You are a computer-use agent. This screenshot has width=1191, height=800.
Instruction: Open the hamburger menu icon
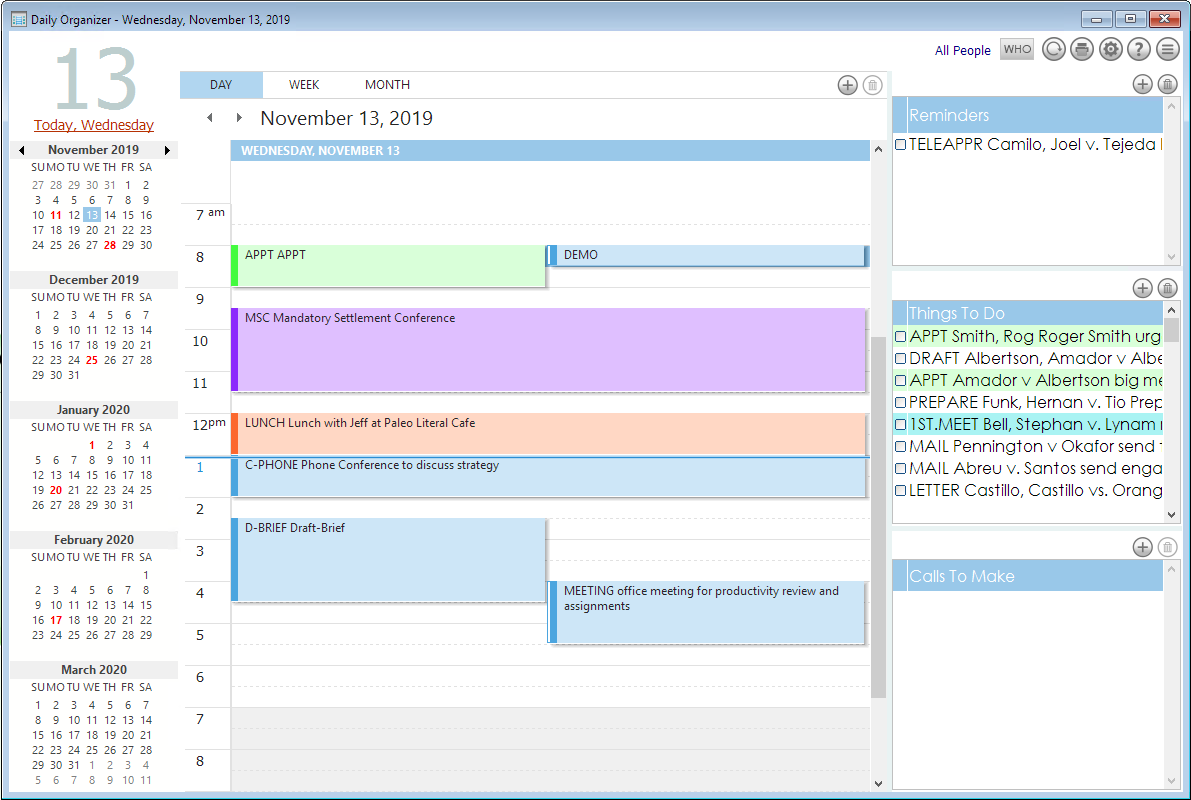(x=1167, y=49)
